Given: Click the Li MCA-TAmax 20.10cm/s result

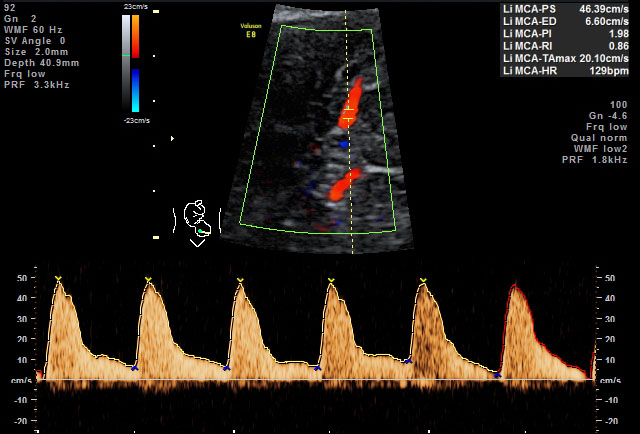Looking at the screenshot, I should tap(566, 58).
